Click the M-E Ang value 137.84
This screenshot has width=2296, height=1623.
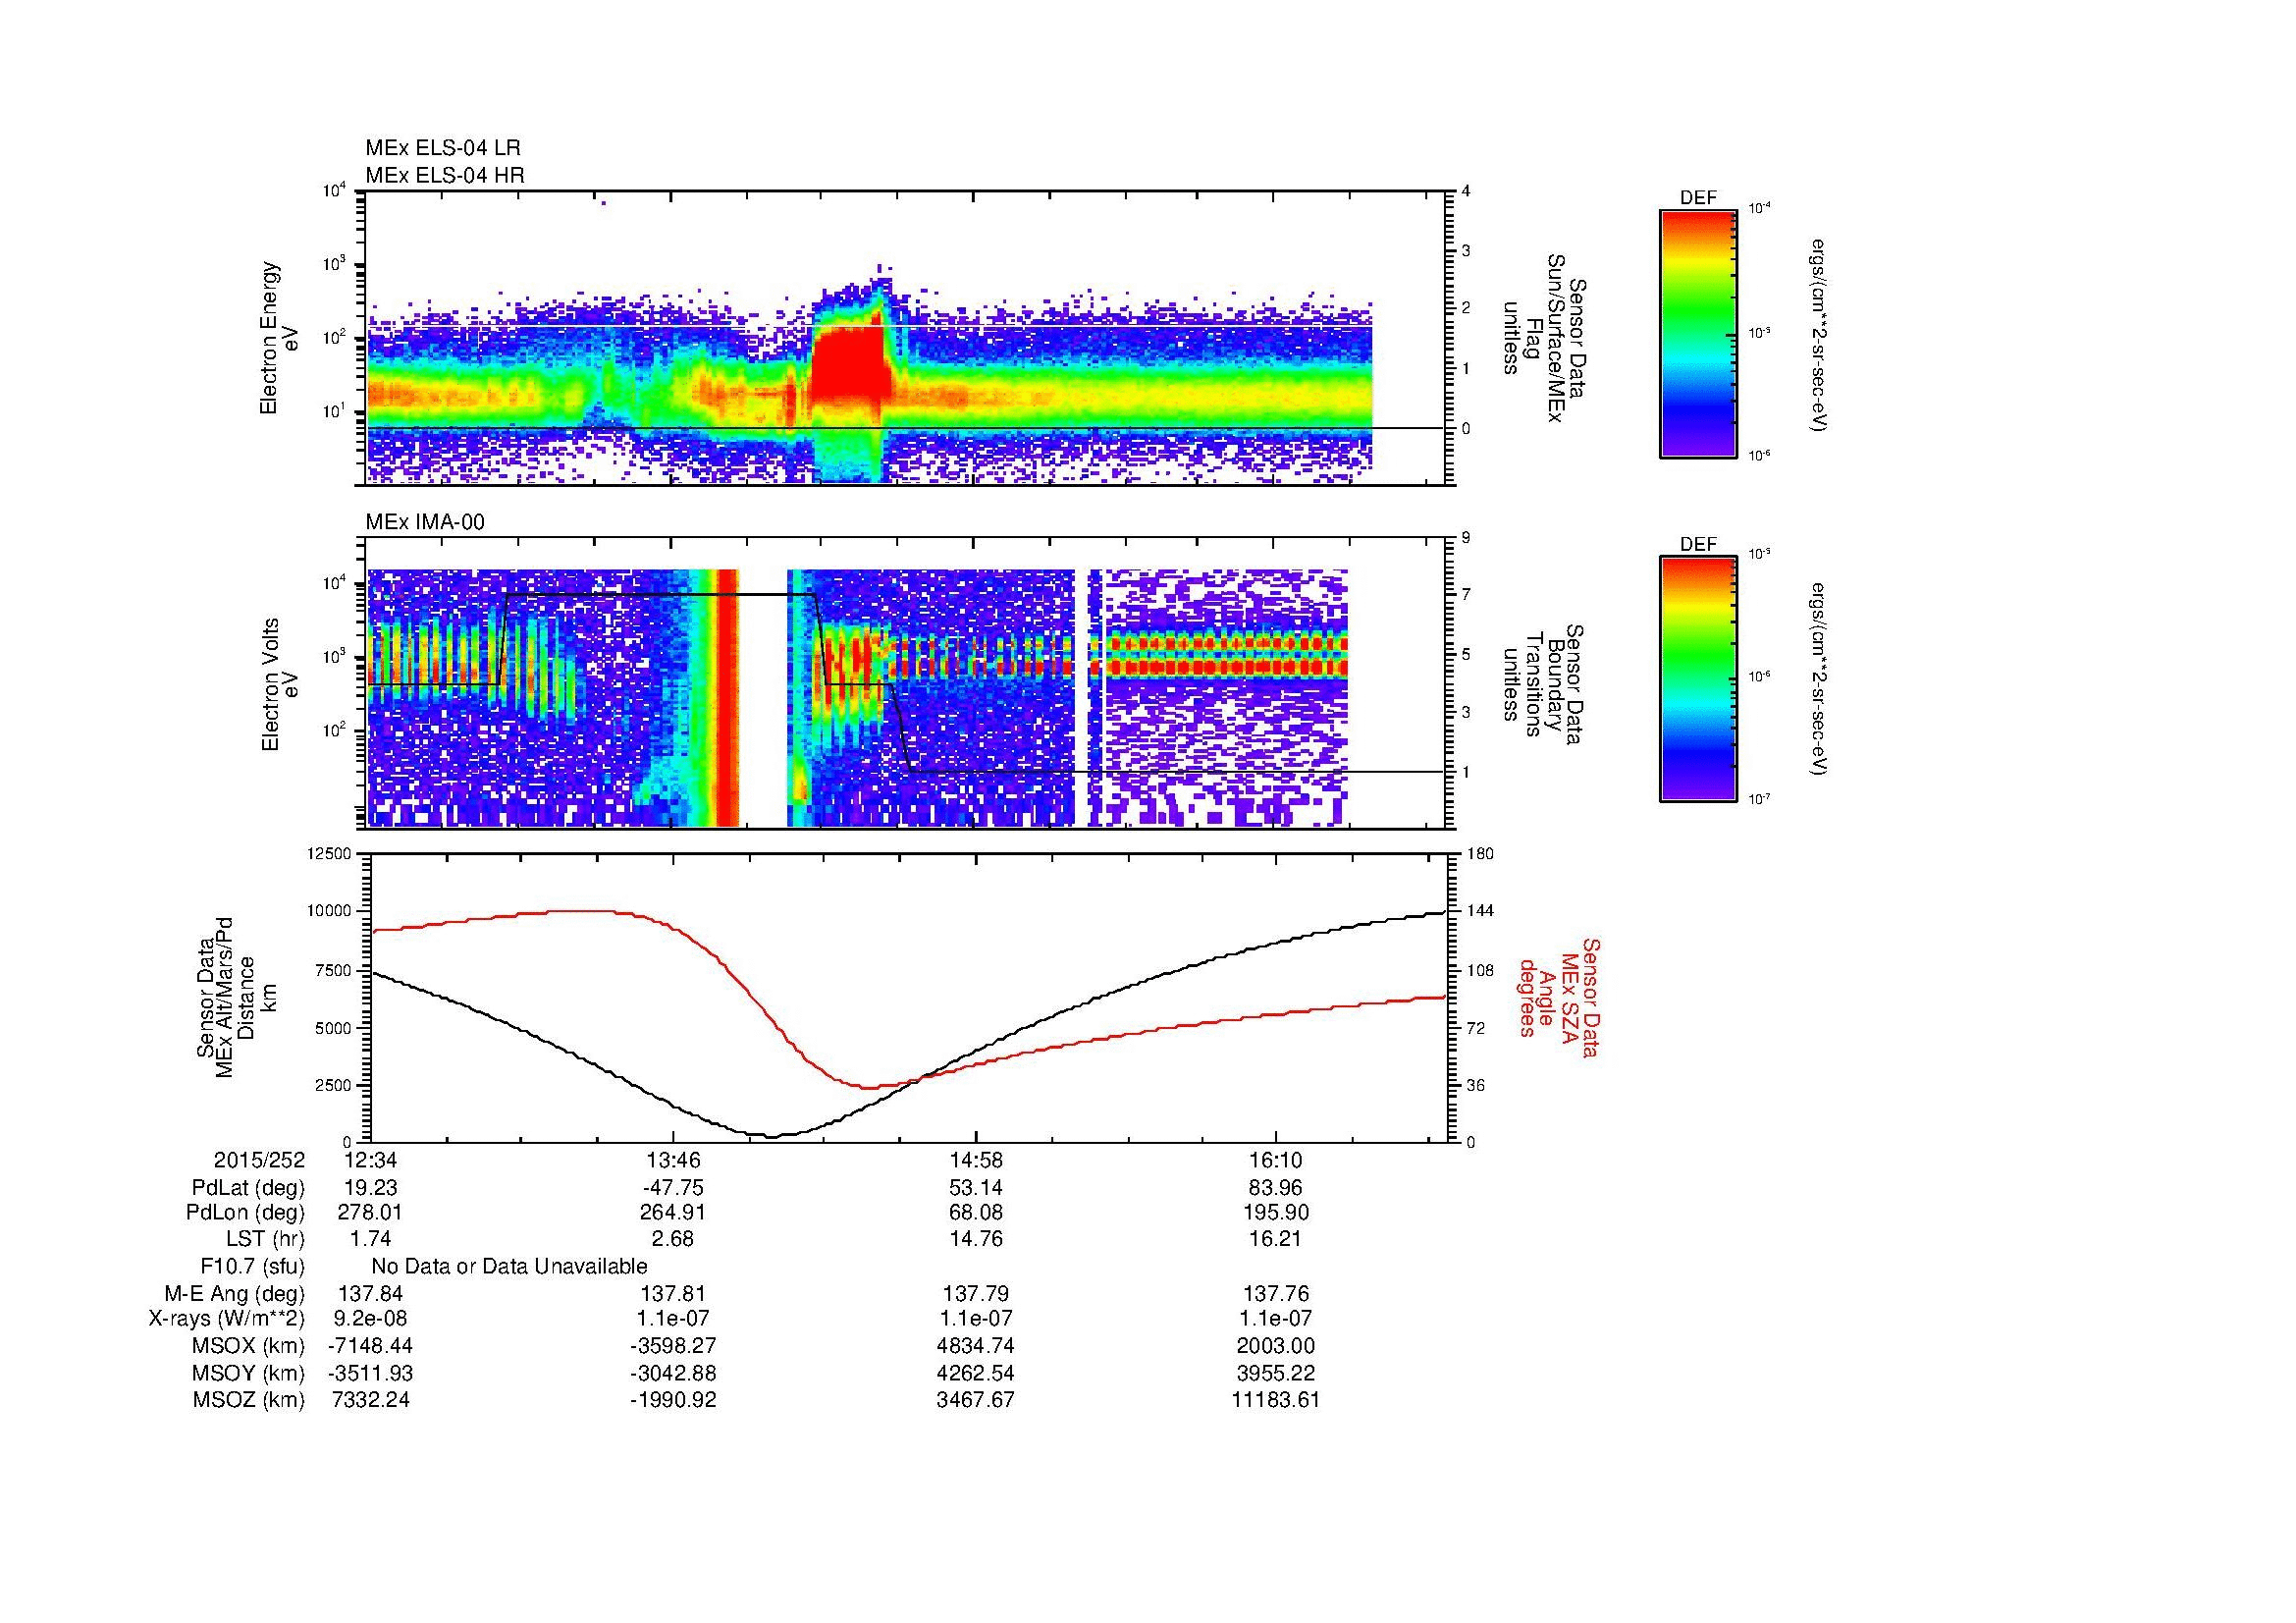pyautogui.click(x=371, y=1293)
